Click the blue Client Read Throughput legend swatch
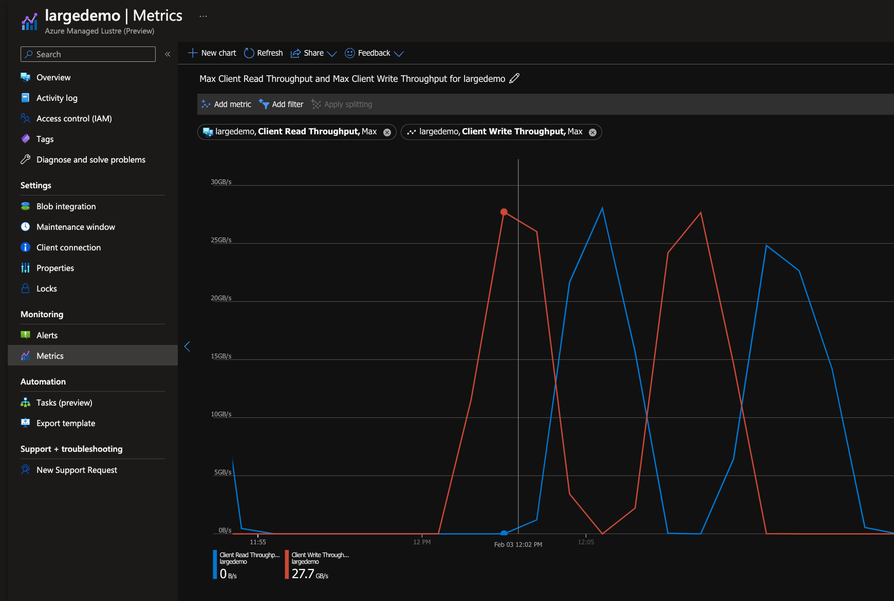Screen dimensions: 894x601 point(215,565)
